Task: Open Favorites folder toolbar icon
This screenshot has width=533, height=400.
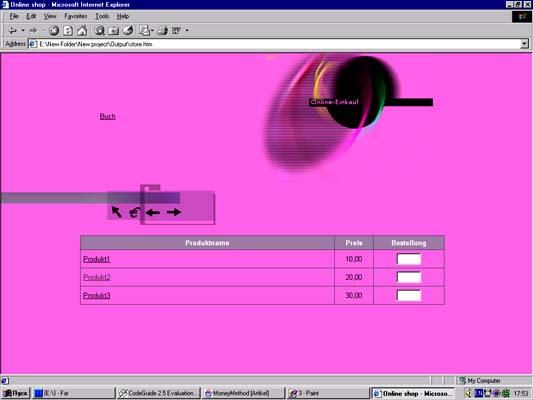Action: (114, 31)
